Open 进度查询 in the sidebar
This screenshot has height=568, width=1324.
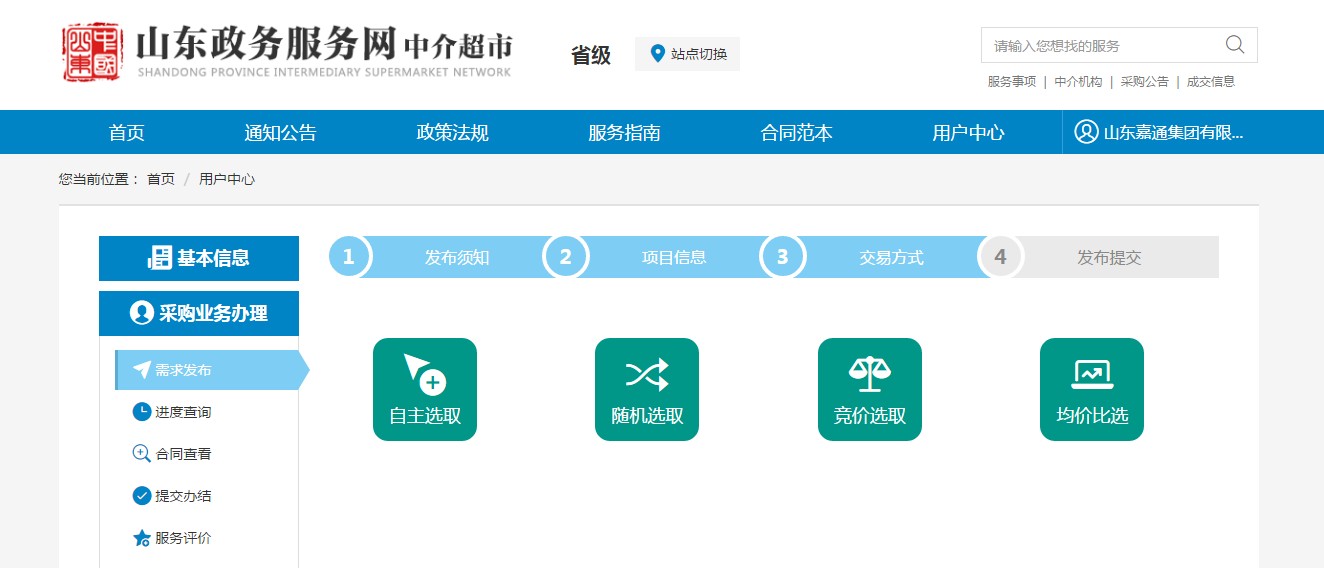[183, 412]
